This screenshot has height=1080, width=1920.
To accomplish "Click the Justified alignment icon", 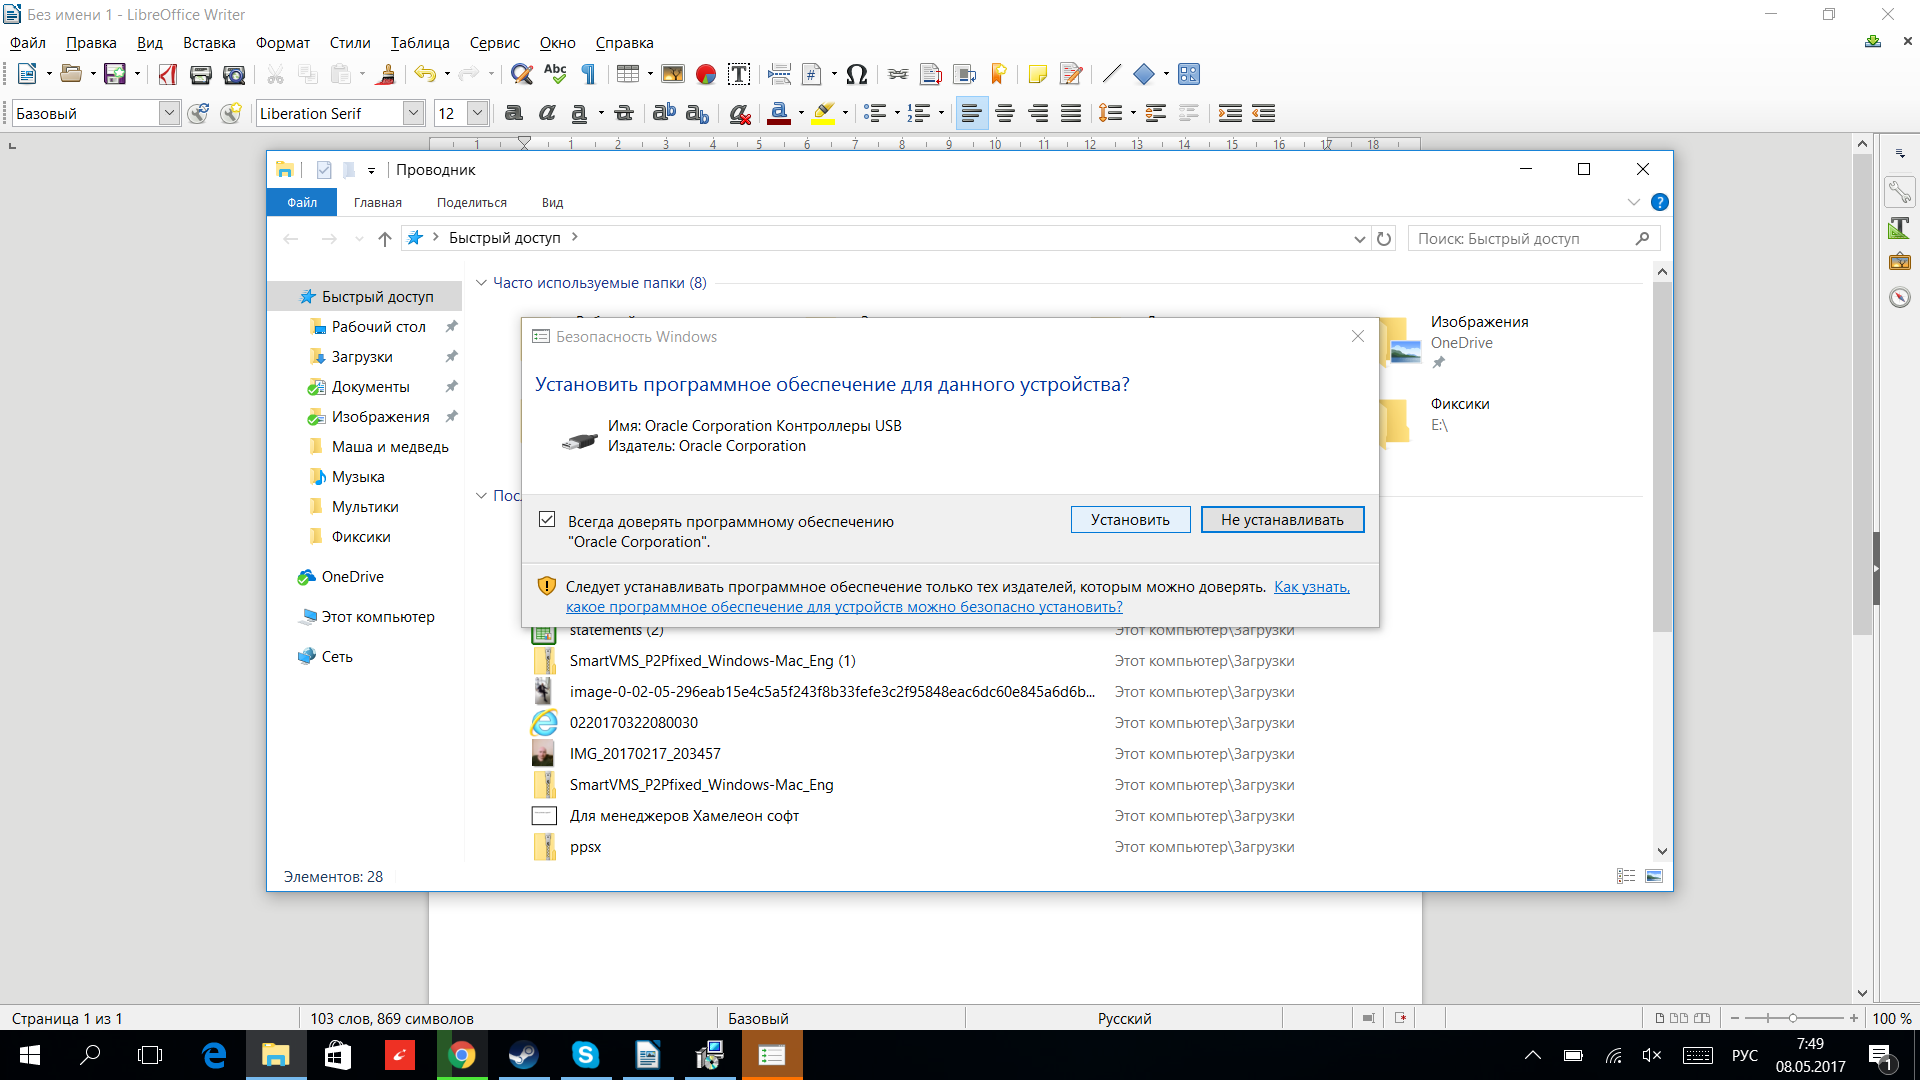I will tap(1071, 113).
